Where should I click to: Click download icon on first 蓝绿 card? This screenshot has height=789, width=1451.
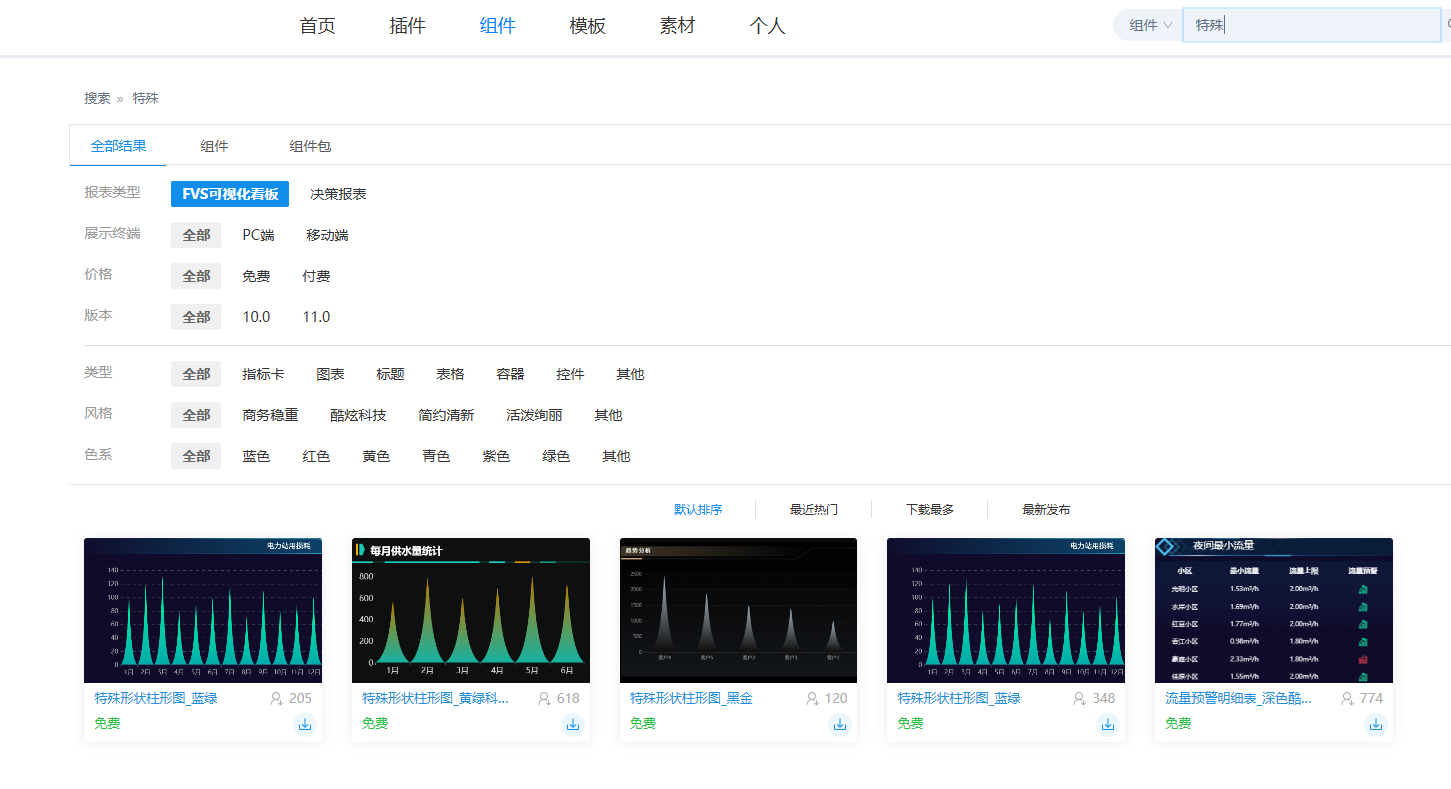point(305,724)
